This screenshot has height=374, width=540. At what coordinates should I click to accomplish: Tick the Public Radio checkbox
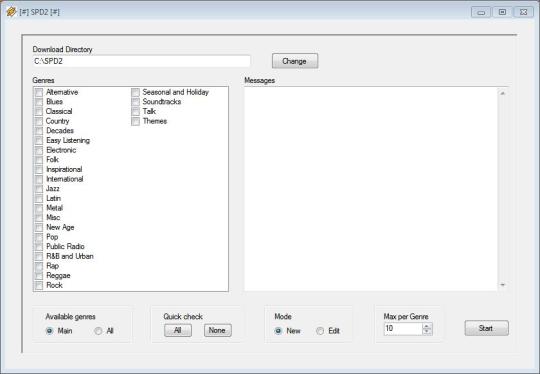[39, 247]
